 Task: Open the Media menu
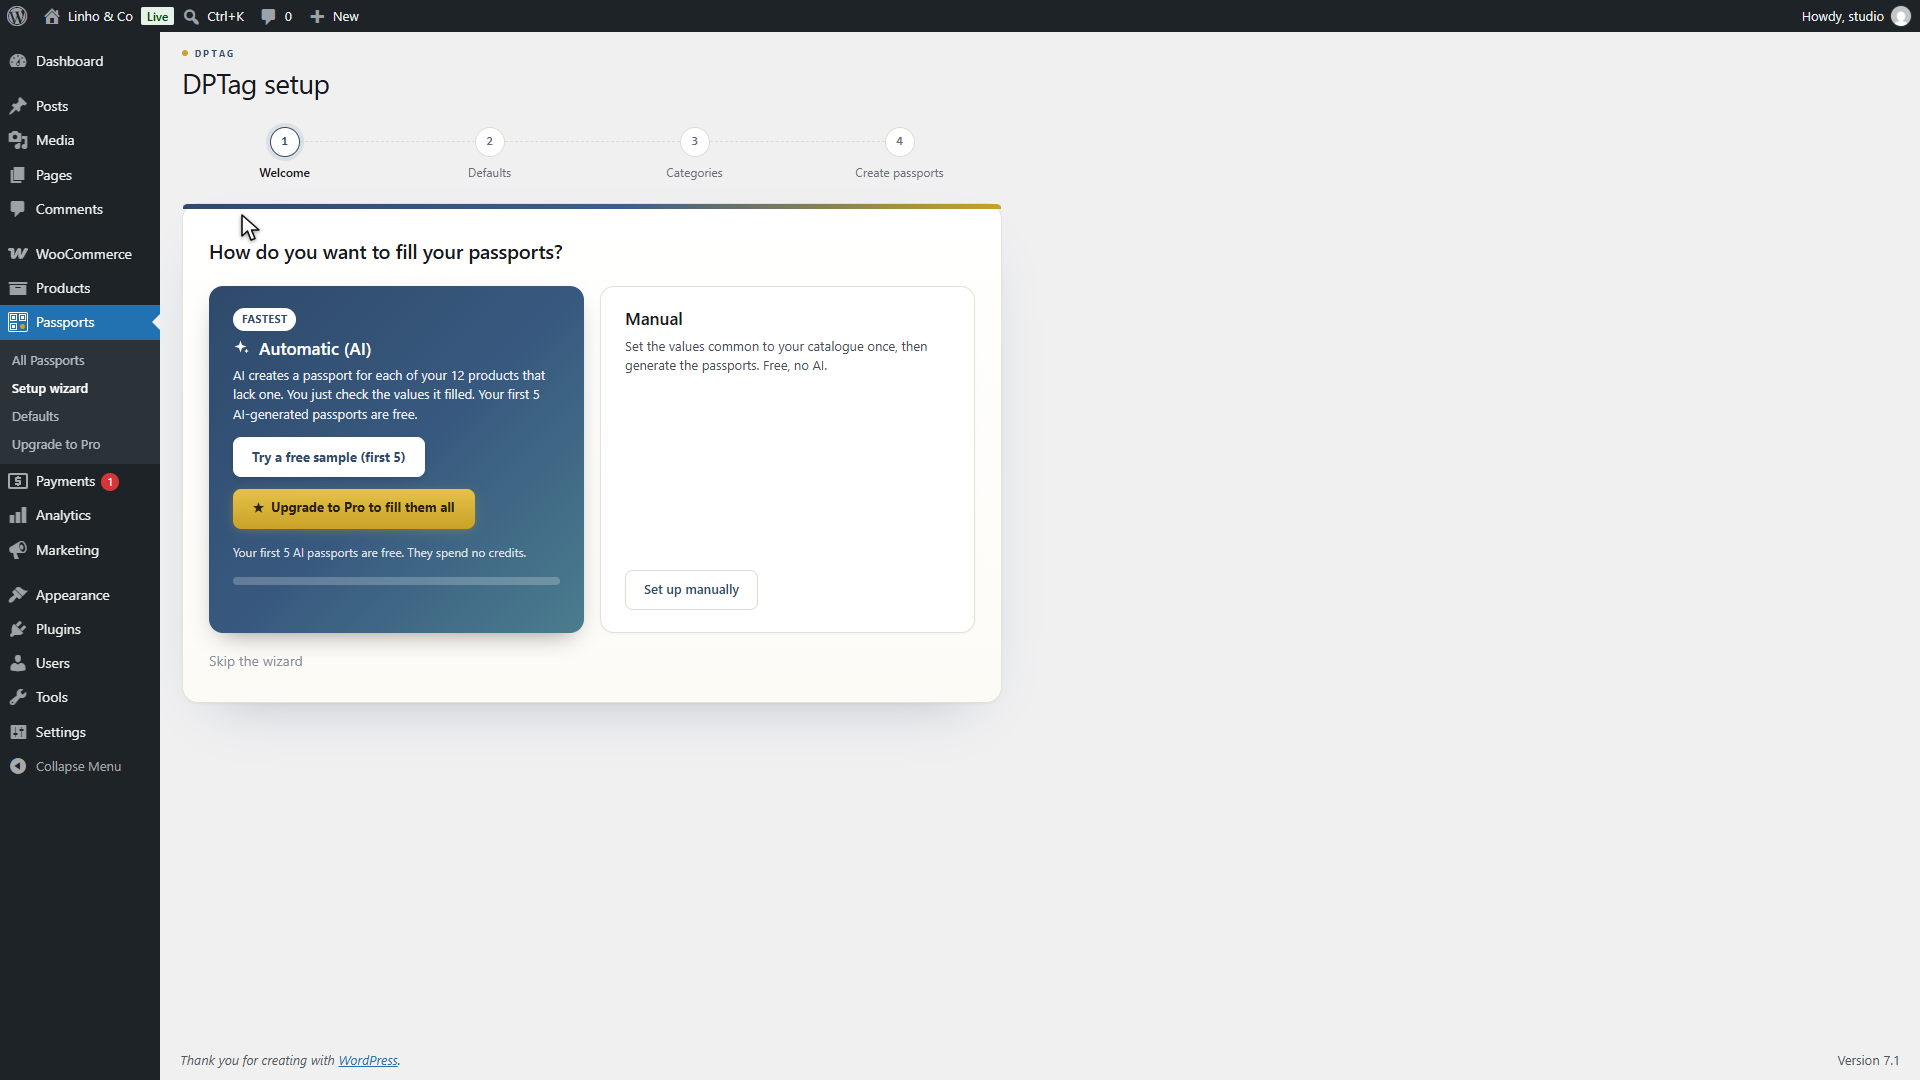pos(80,140)
